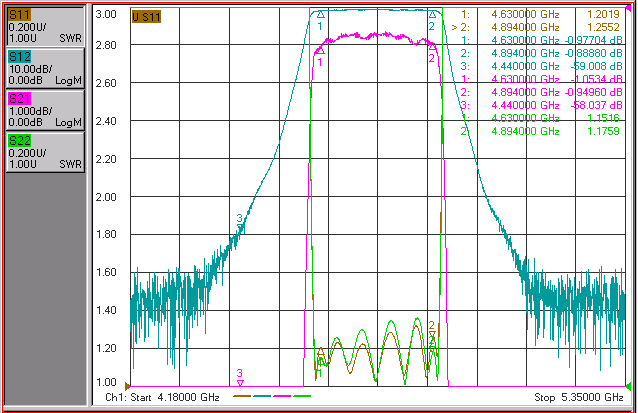Image resolution: width=638 pixels, height=413 pixels.
Task: Select the S12 trace panel
Action: tap(45, 68)
